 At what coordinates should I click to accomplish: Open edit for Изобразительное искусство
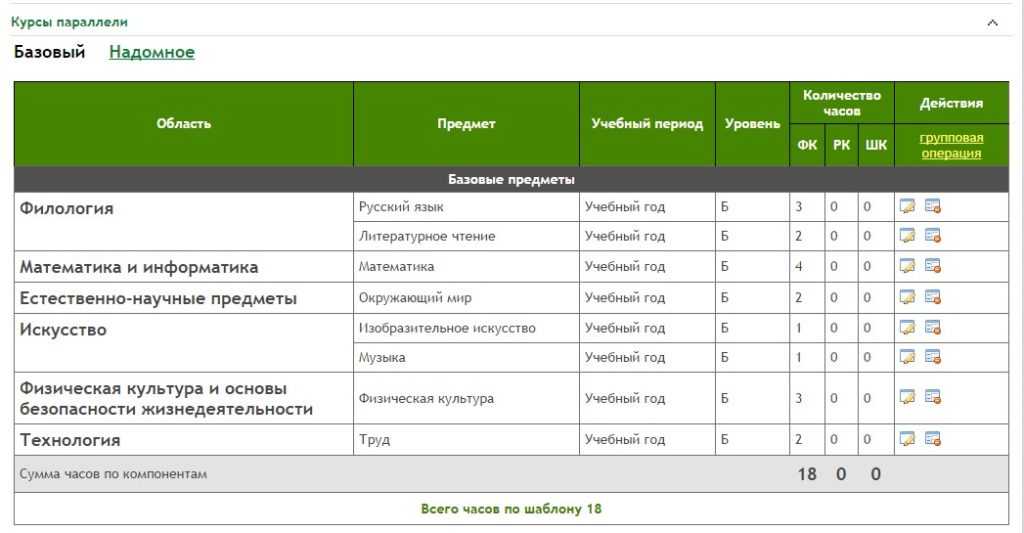(907, 327)
